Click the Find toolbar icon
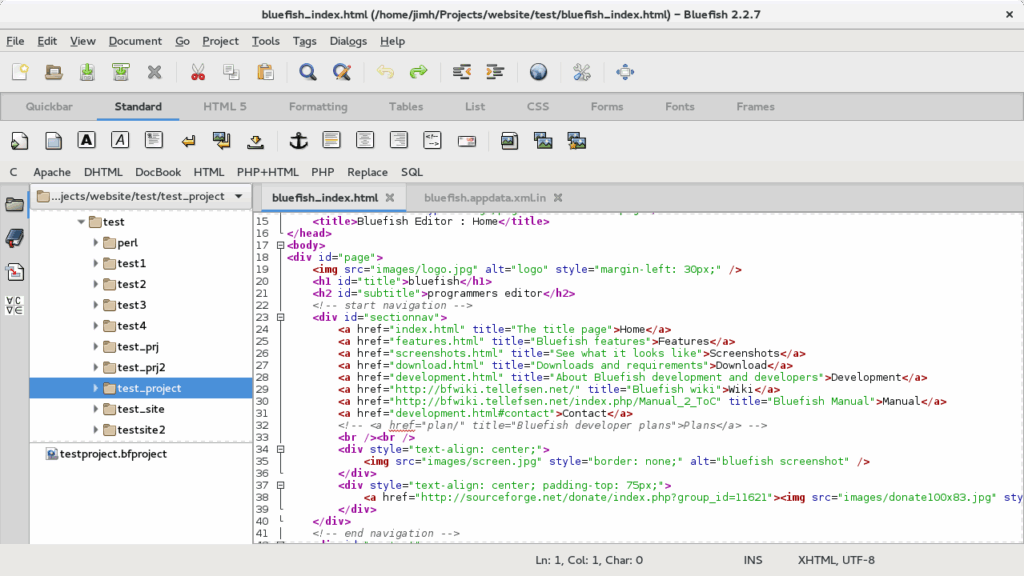 click(x=309, y=72)
